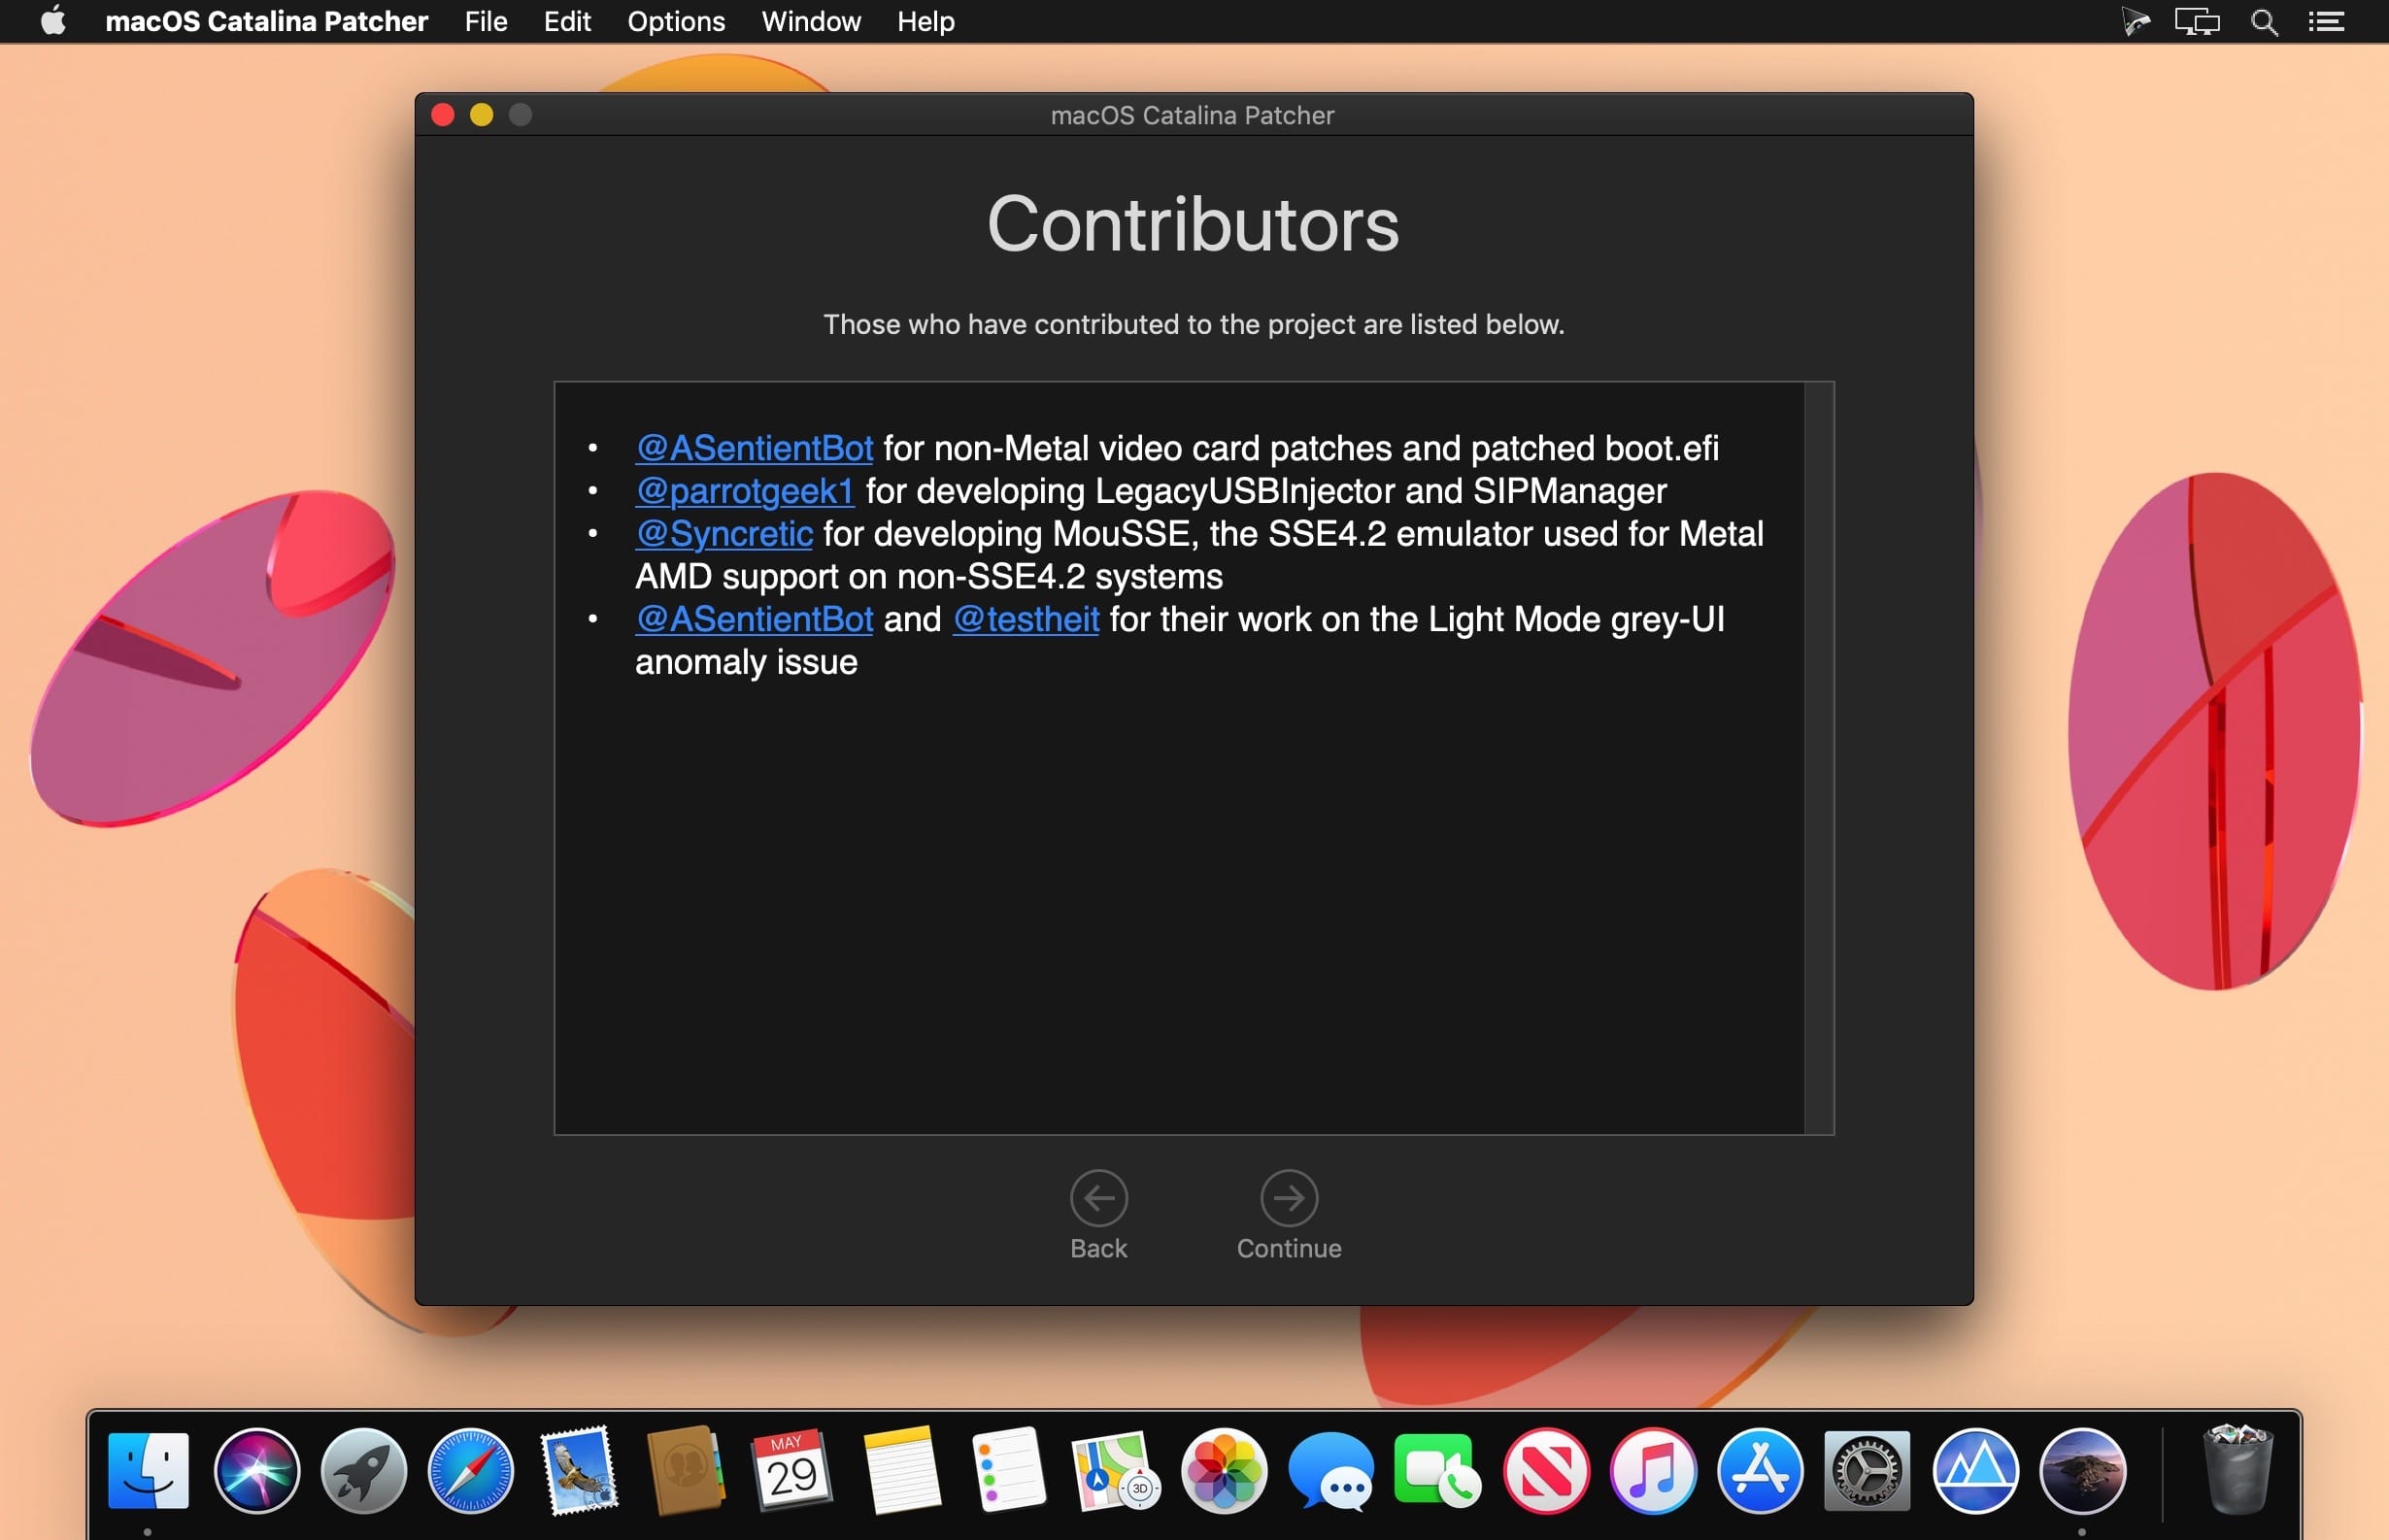
Task: Open the first @ASentientBot link
Action: [754, 448]
